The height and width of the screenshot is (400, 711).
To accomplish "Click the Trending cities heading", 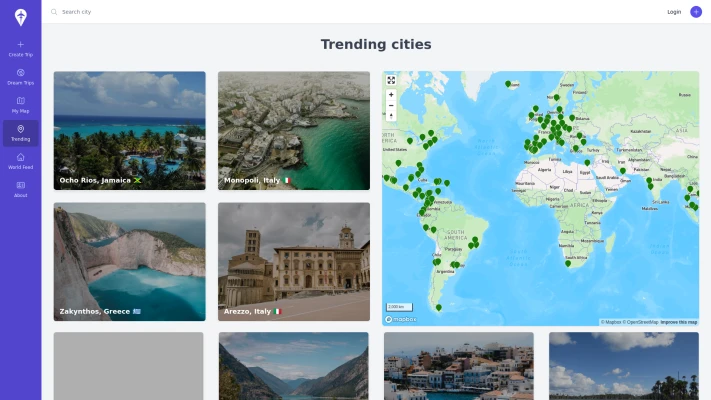I will pyautogui.click(x=376, y=44).
